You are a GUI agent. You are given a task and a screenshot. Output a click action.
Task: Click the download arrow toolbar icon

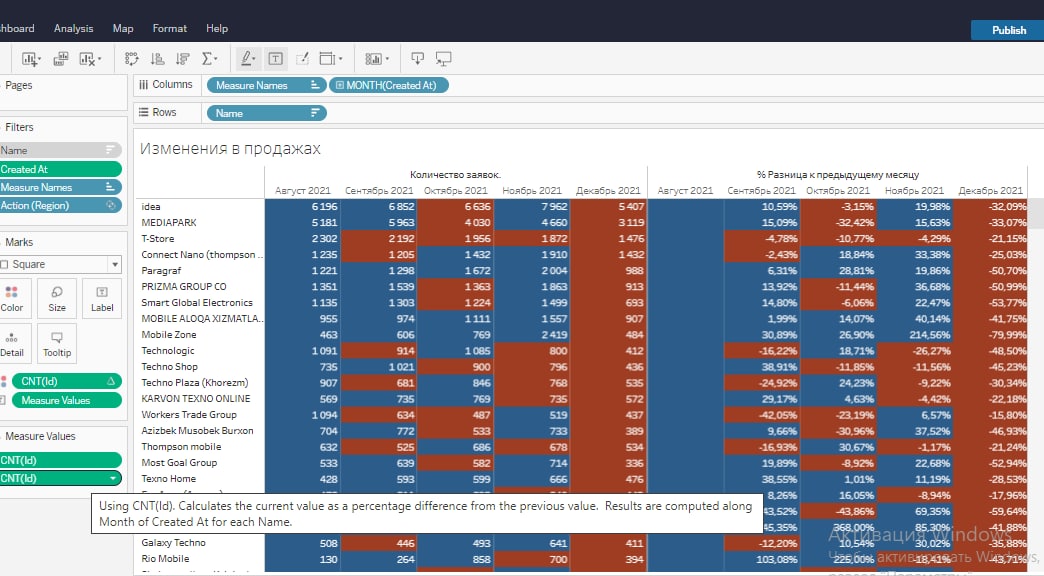tap(417, 59)
